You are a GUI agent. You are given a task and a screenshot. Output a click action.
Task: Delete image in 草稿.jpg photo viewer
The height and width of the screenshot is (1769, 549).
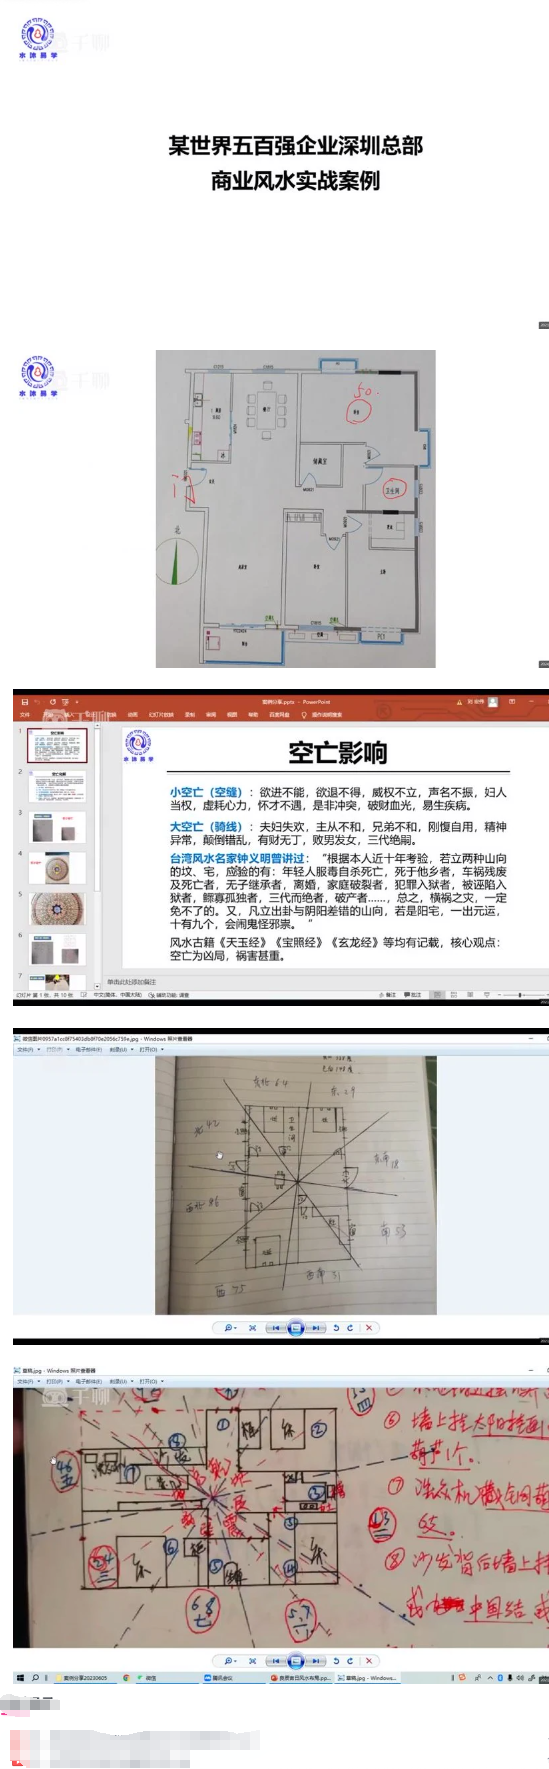point(369,1661)
